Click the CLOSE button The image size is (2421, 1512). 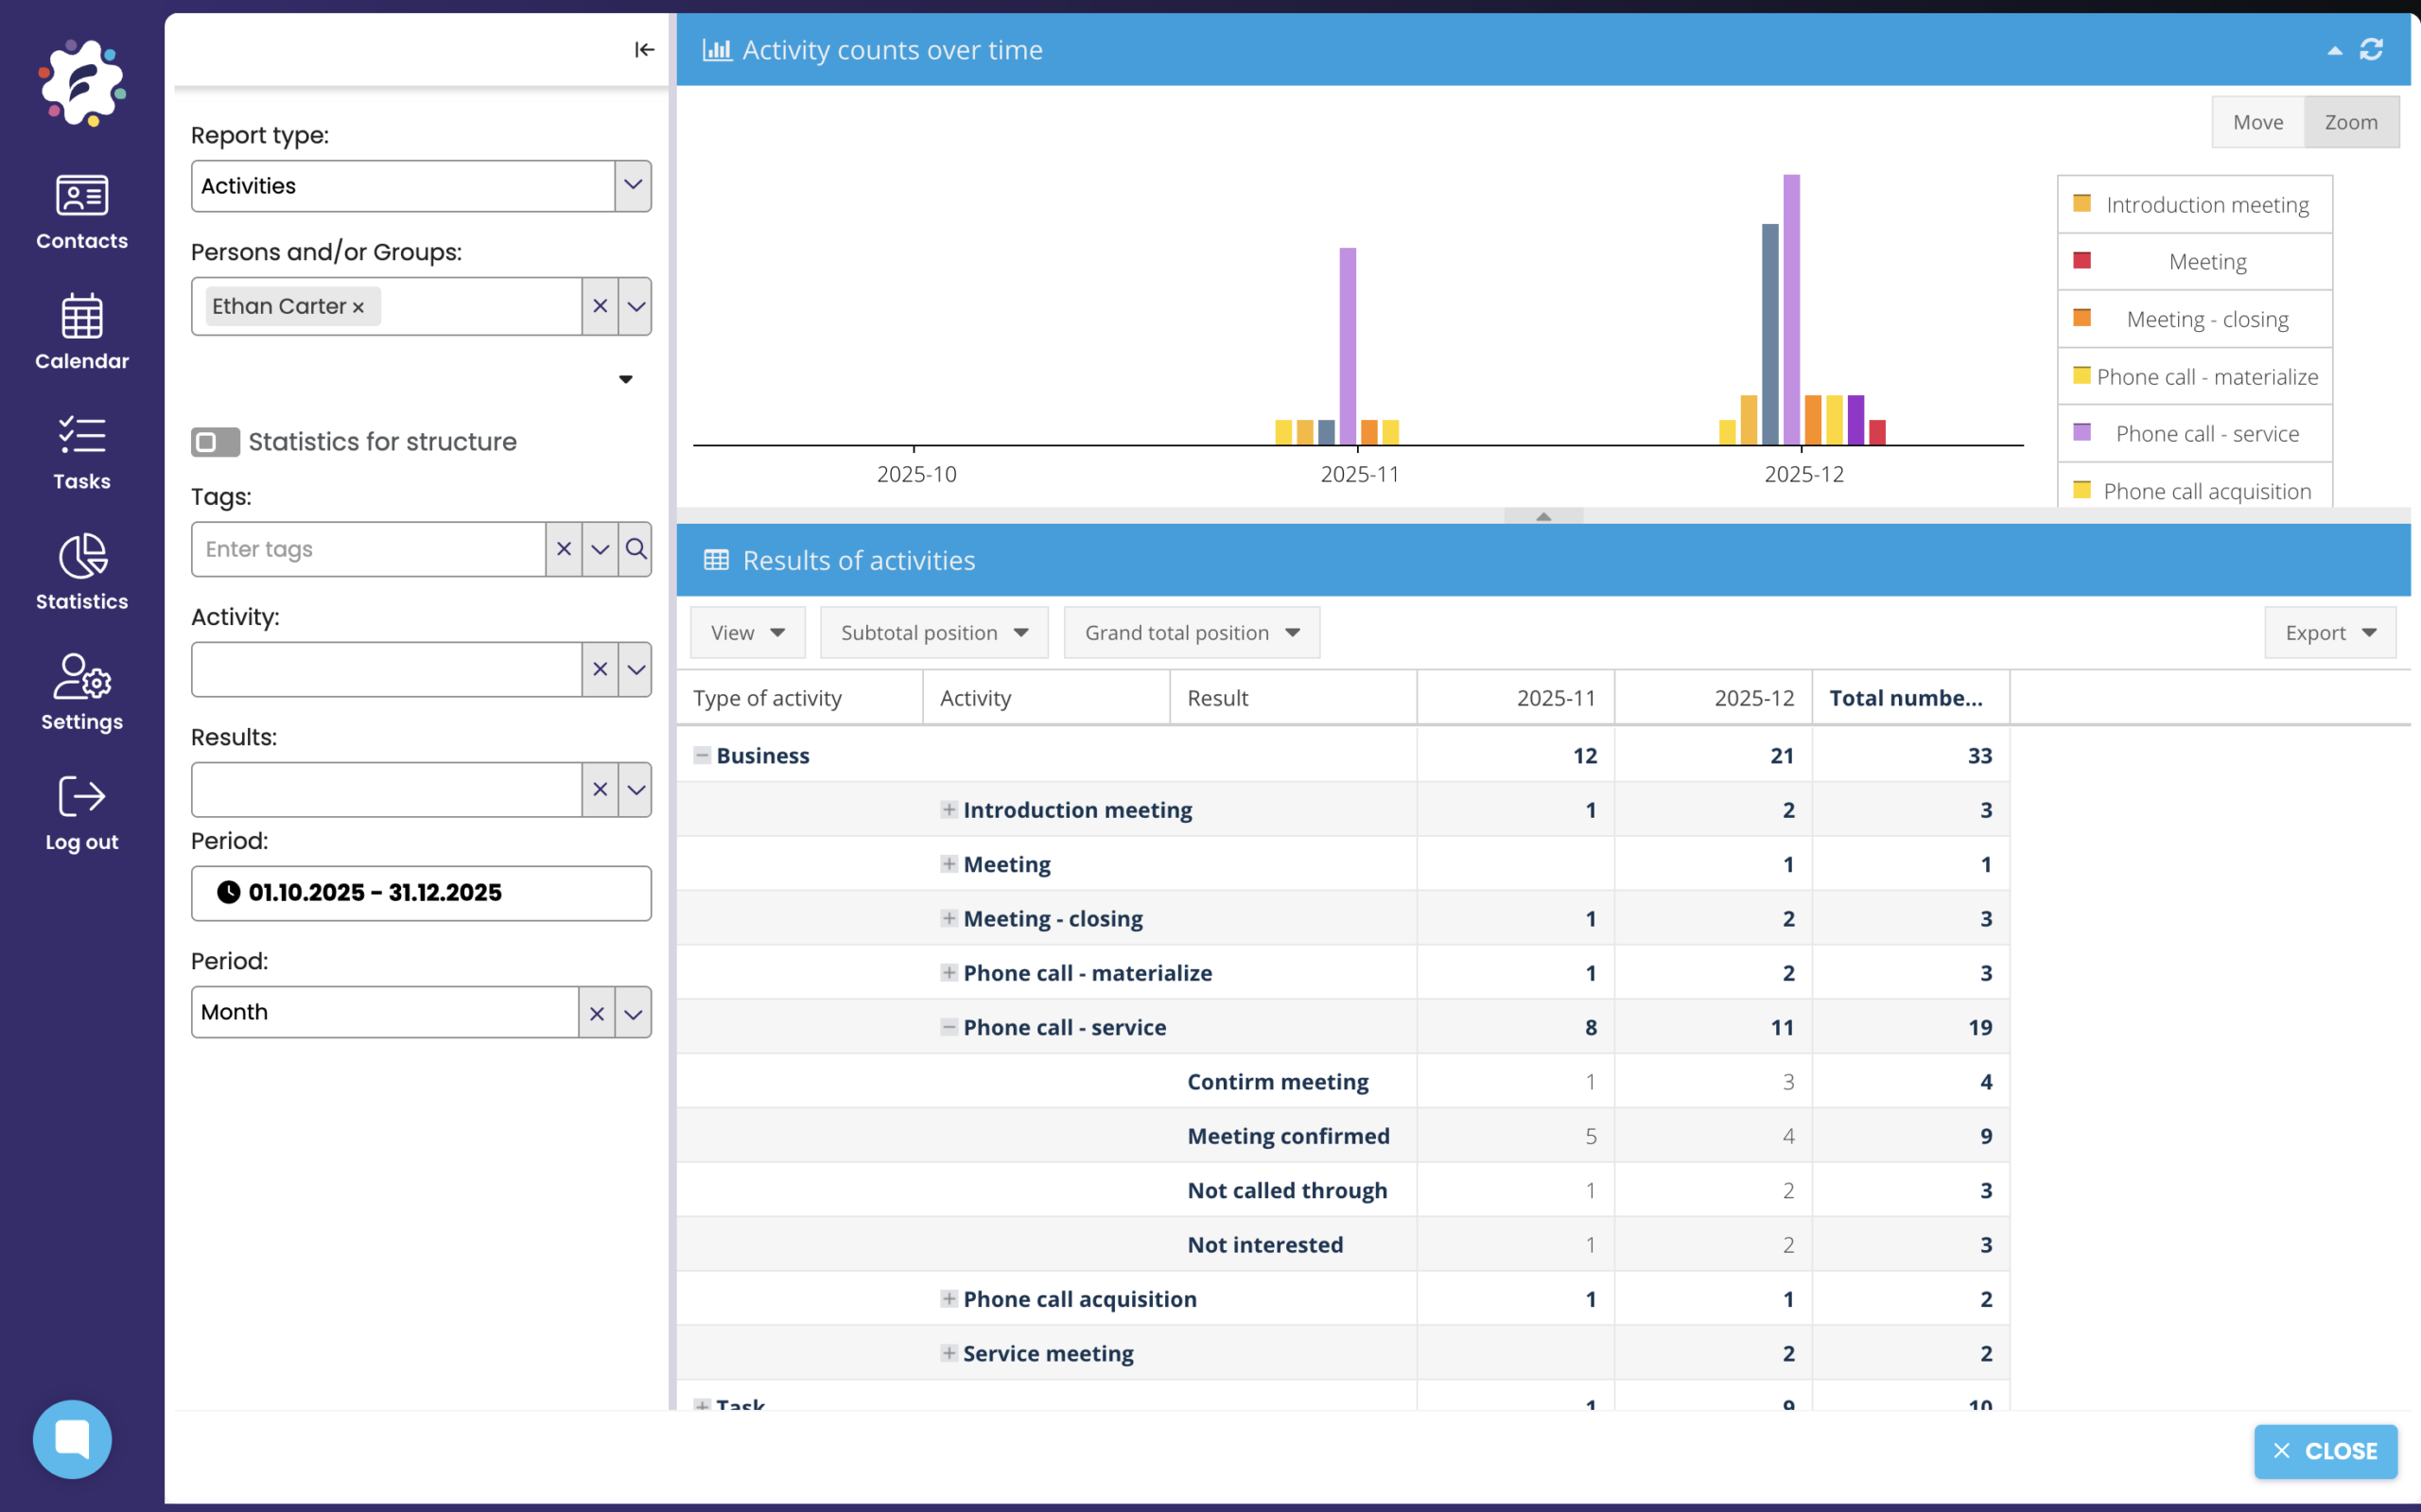coord(2325,1451)
